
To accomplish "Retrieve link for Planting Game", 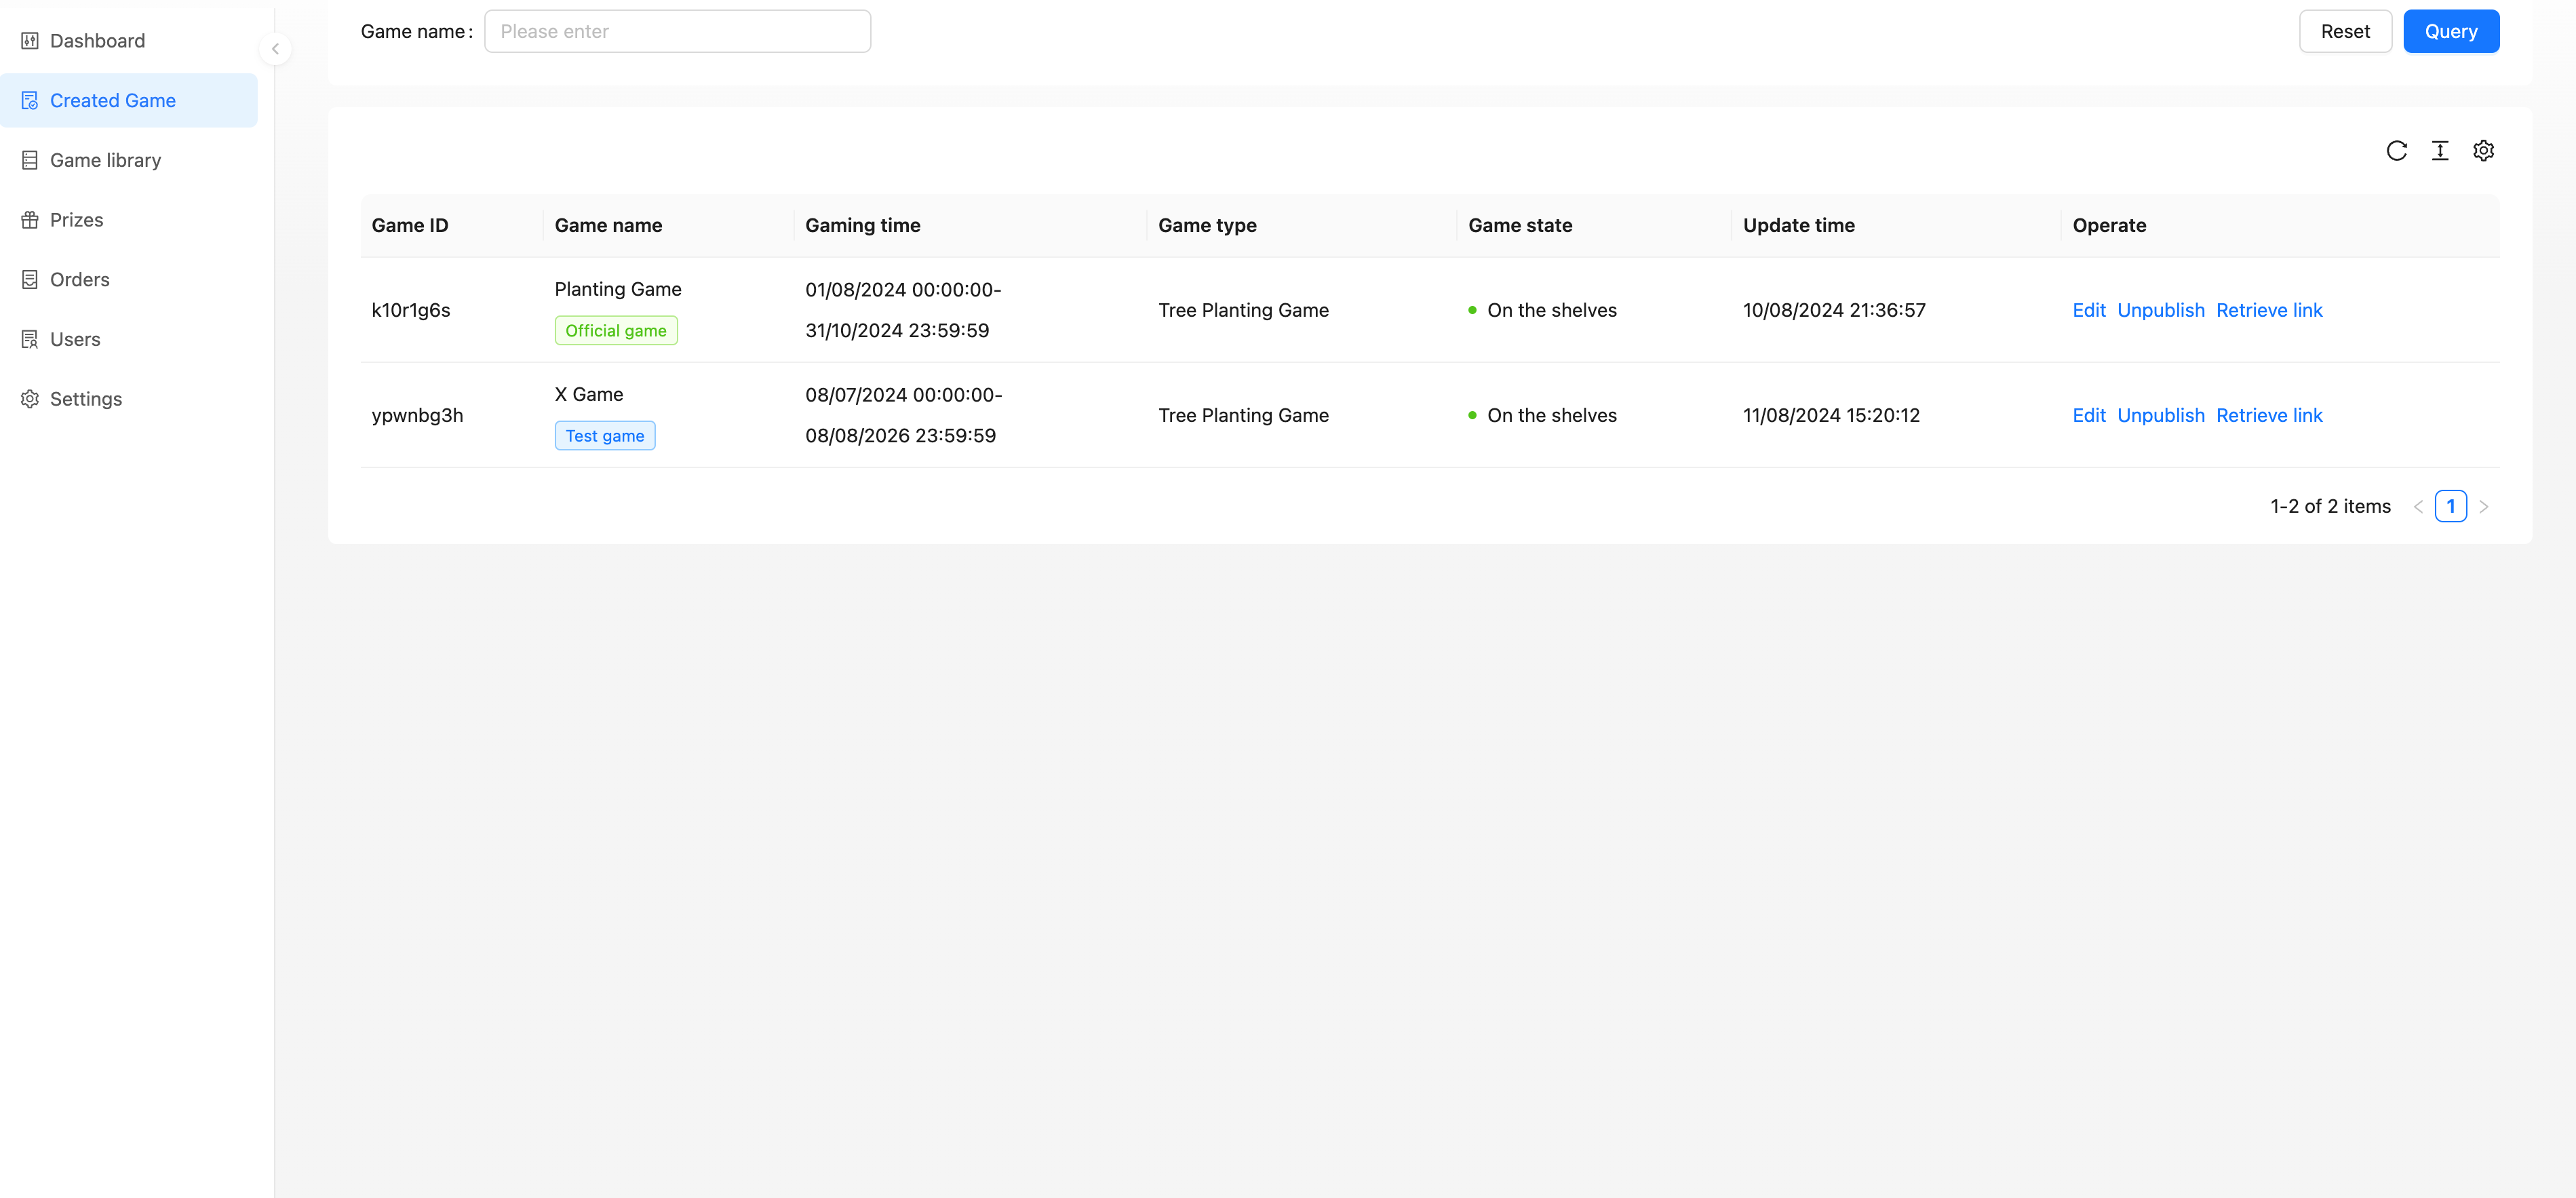I will pyautogui.click(x=2269, y=310).
